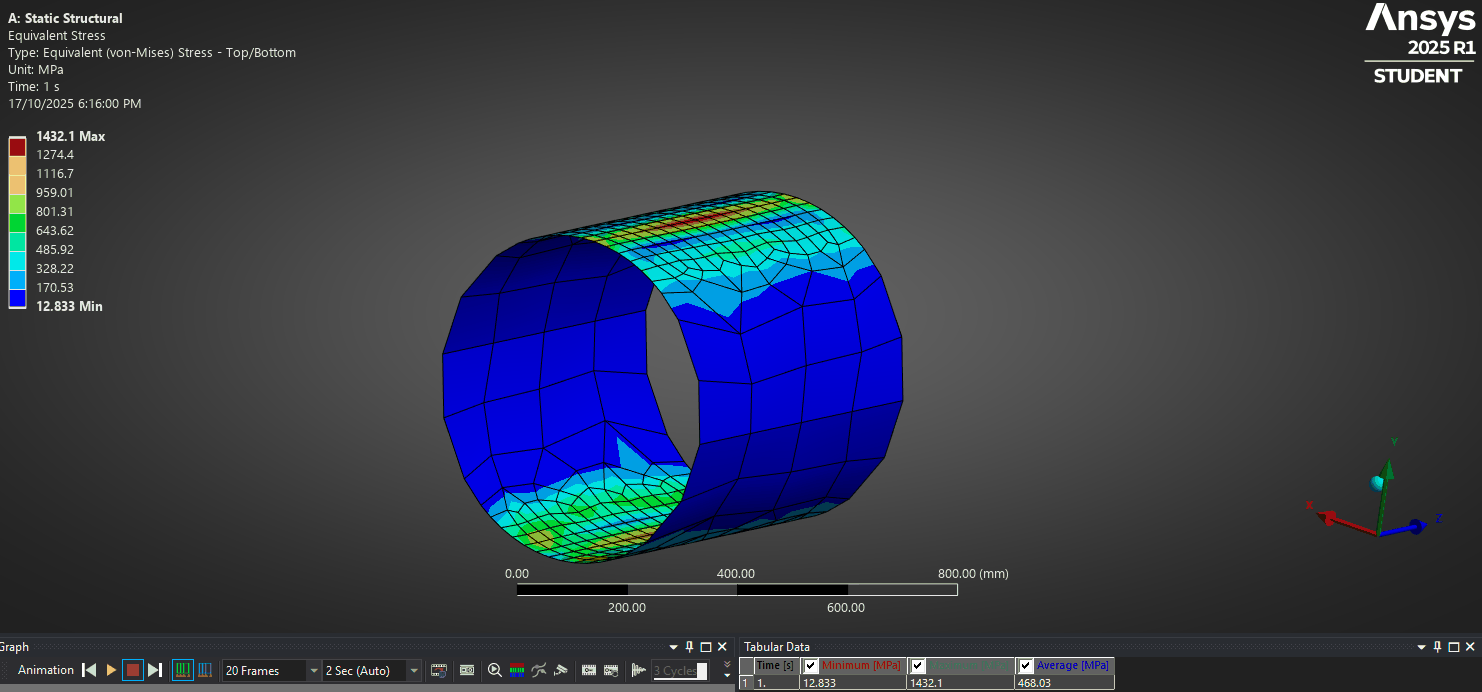Click the red legend band for 1432.1 Max

click(17, 146)
